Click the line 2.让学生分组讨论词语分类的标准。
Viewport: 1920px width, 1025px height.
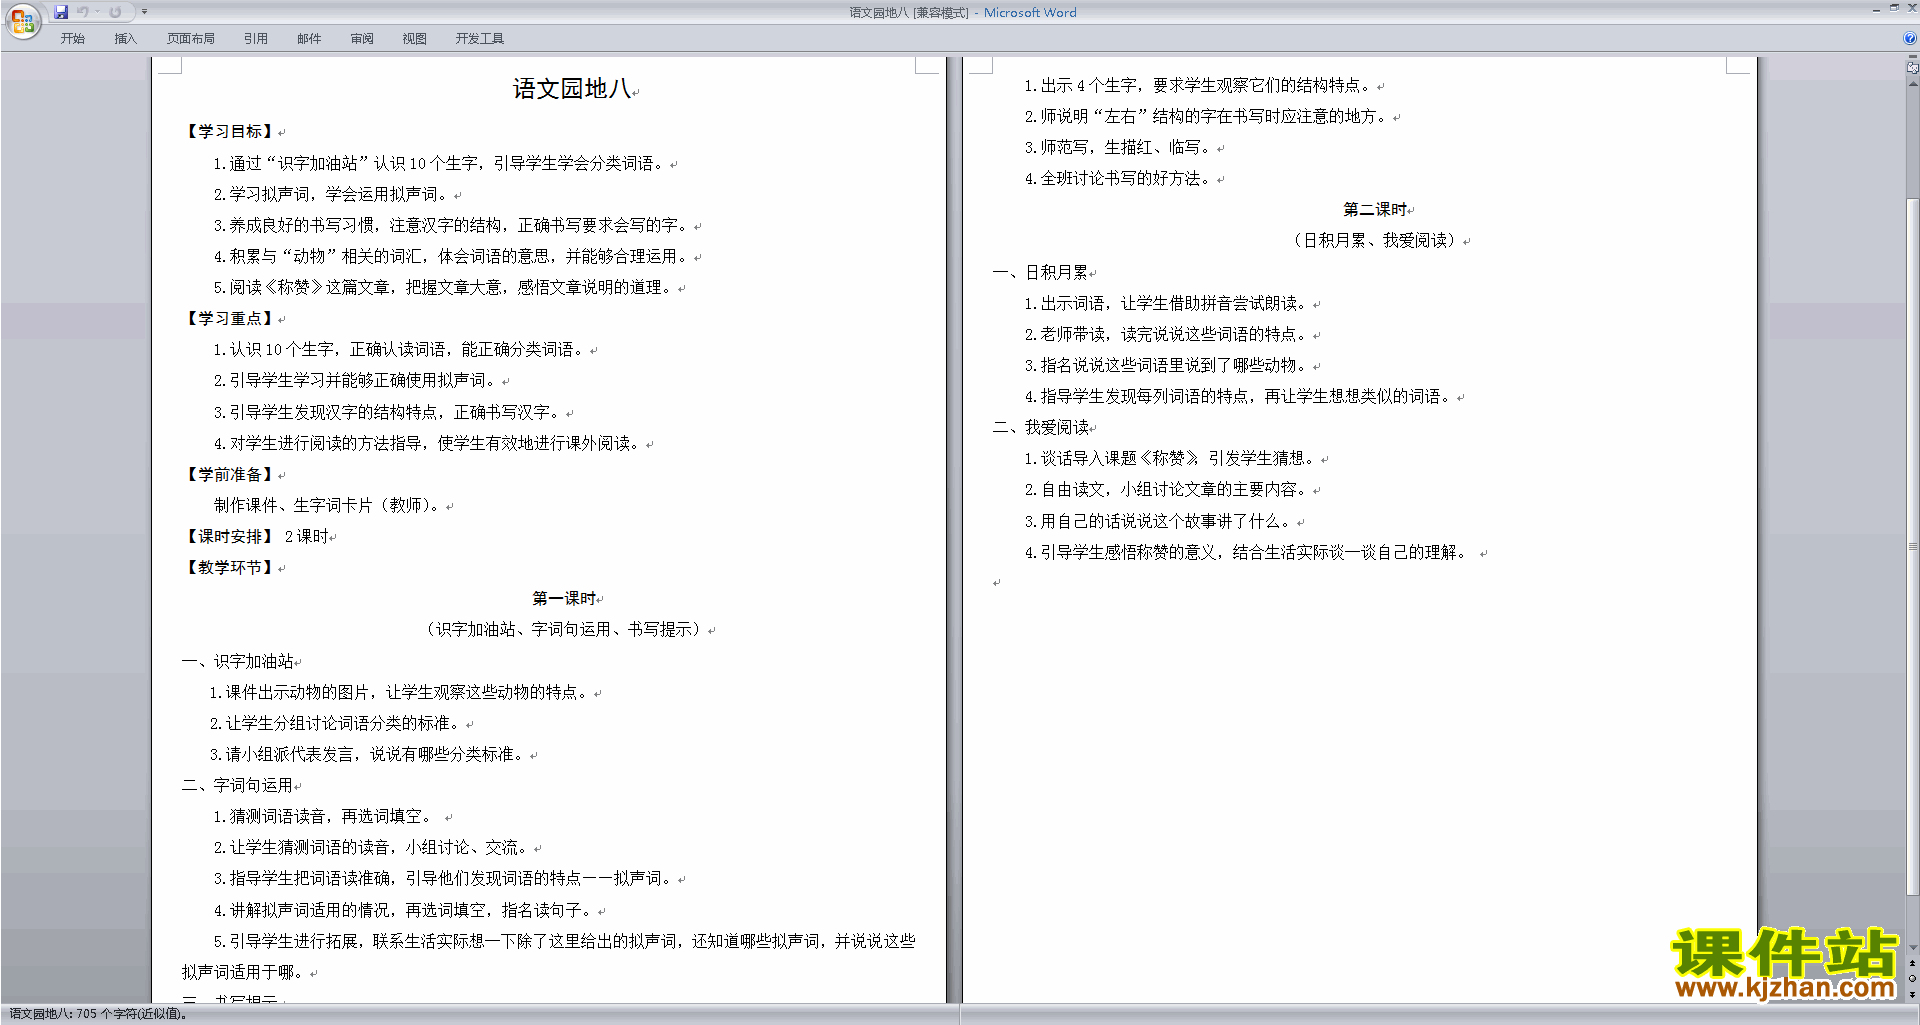pyautogui.click(x=337, y=724)
